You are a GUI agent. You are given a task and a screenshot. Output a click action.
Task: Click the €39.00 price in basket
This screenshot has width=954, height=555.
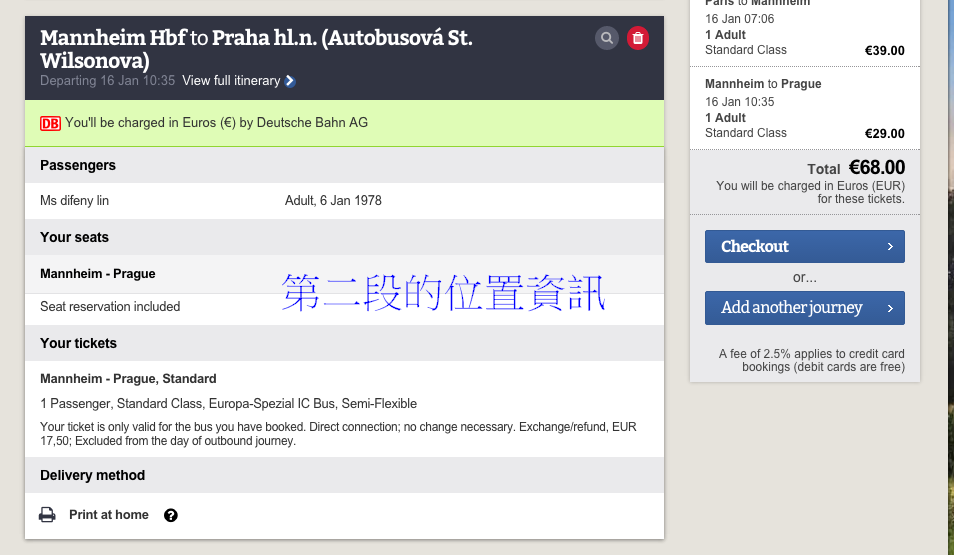[x=885, y=51]
